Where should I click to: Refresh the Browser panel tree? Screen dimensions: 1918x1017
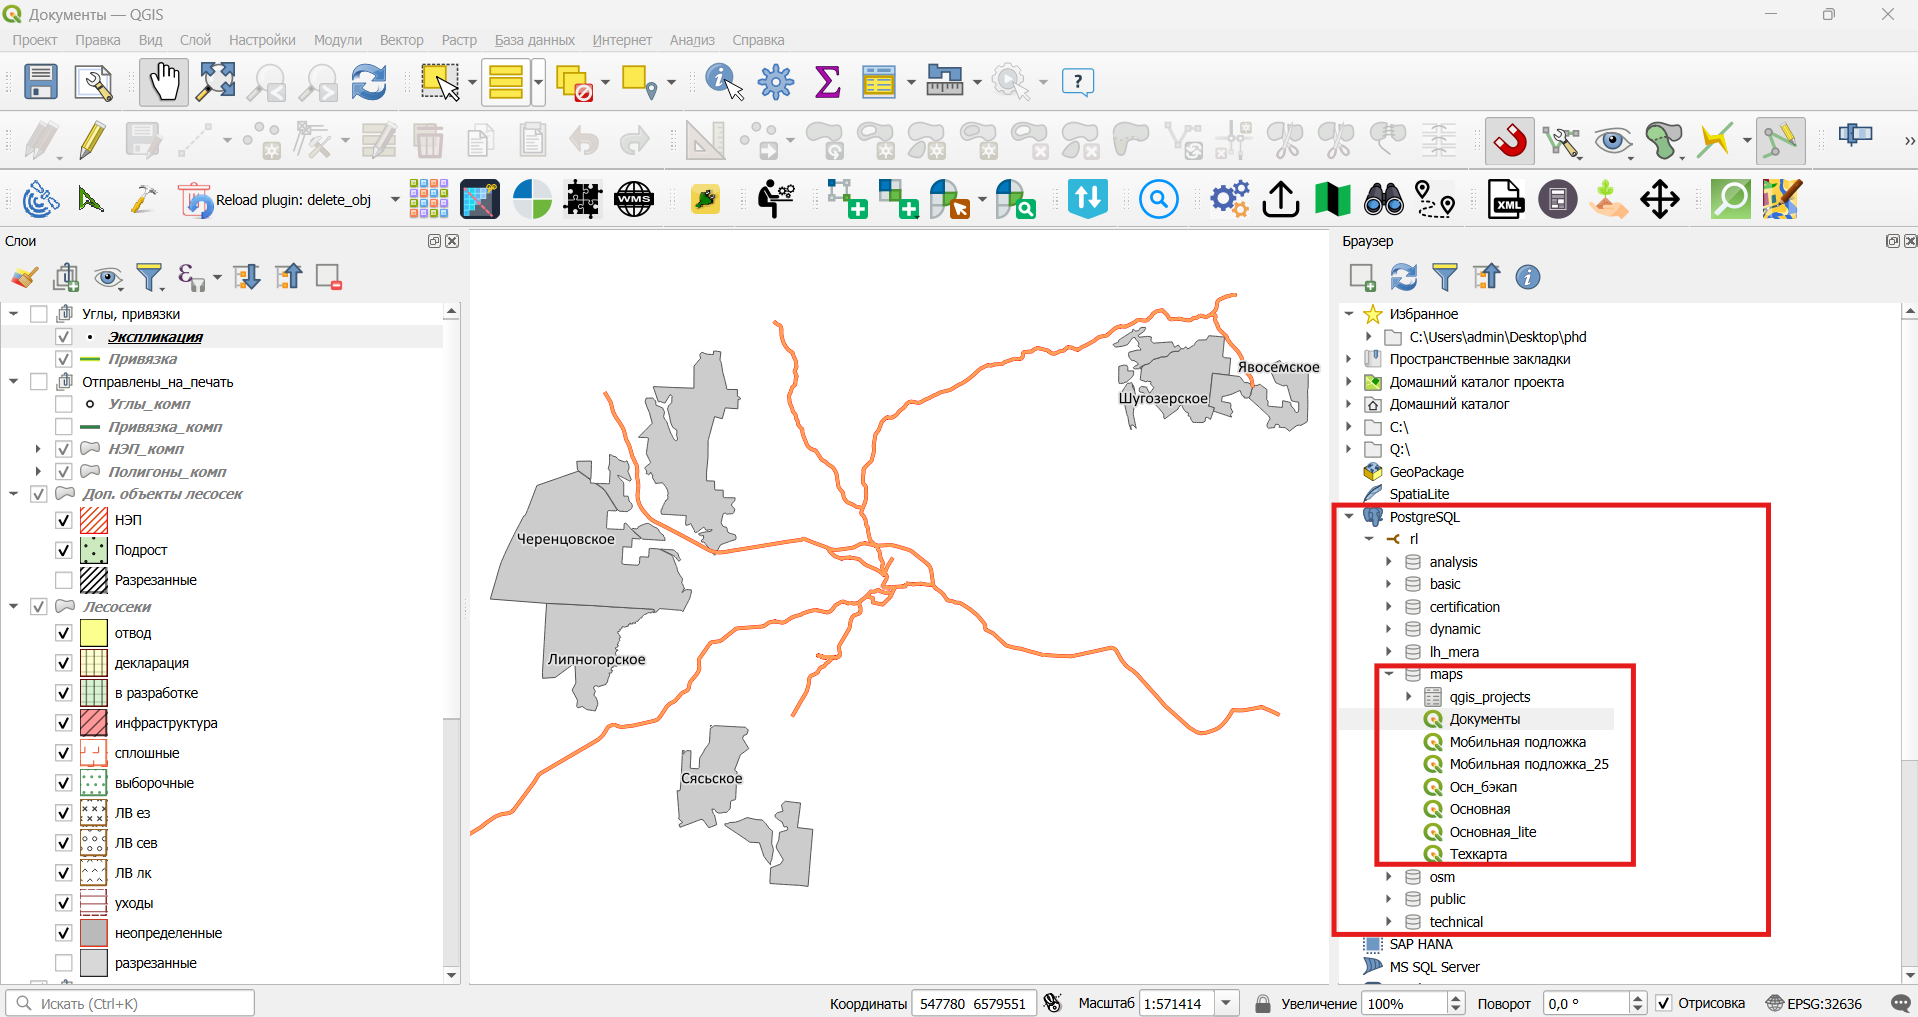pyautogui.click(x=1404, y=277)
